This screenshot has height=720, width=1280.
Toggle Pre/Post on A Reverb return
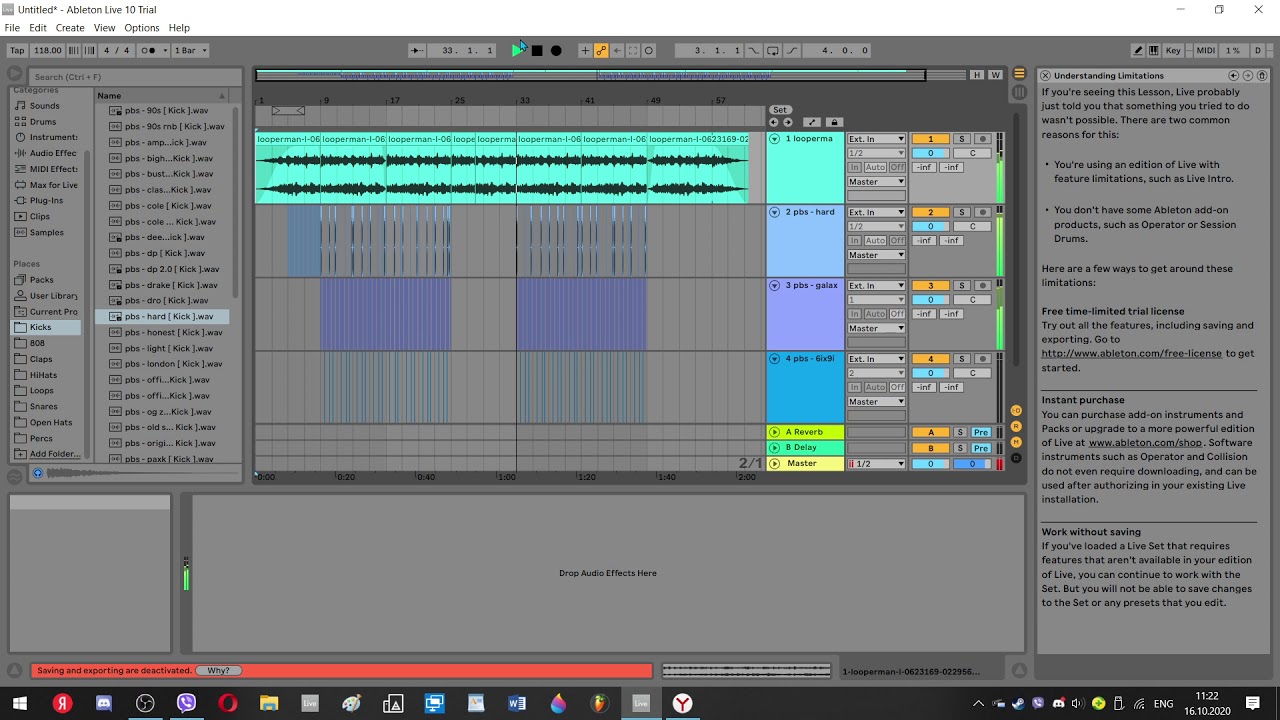pyautogui.click(x=981, y=432)
